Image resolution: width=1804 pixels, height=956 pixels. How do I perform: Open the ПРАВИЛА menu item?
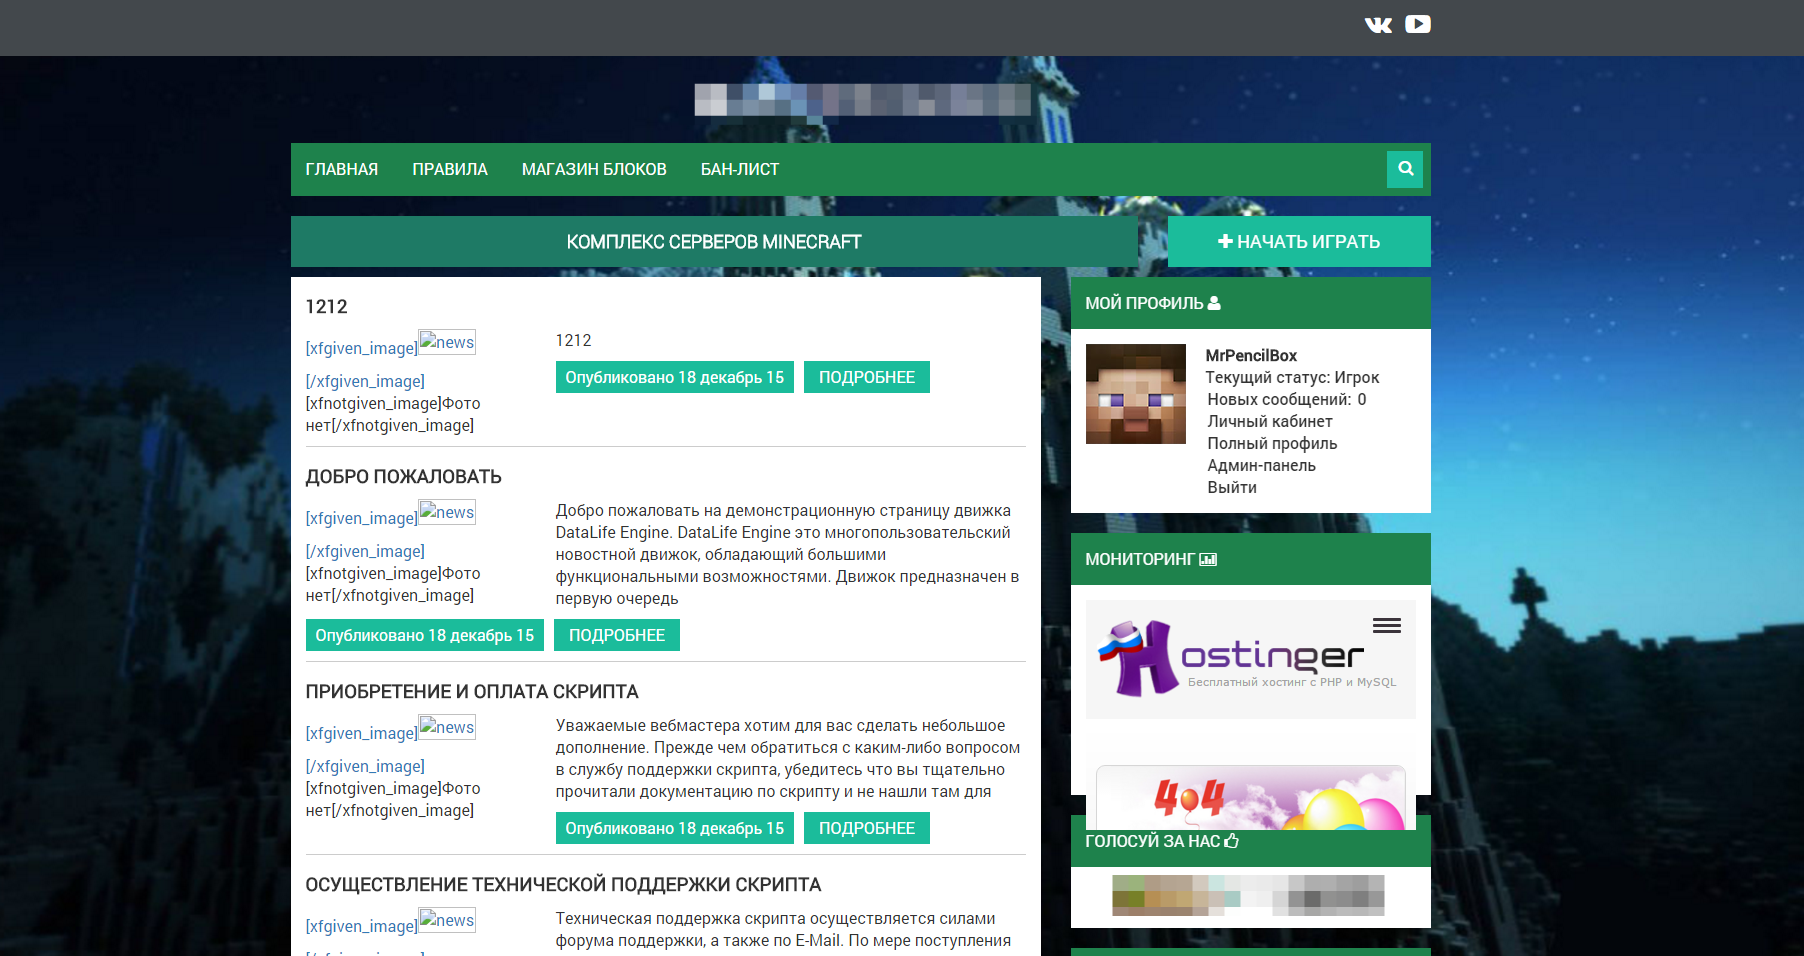point(450,170)
